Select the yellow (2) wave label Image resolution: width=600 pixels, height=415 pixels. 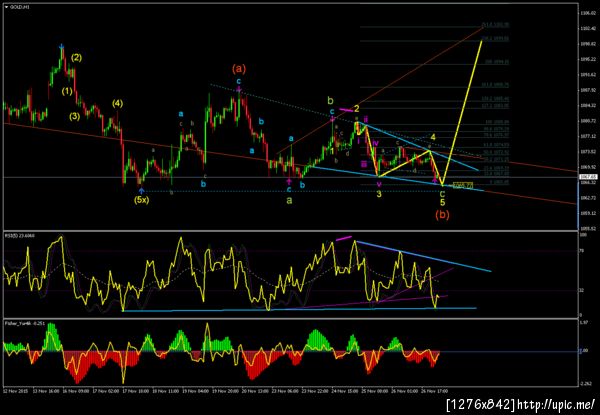pos(76,58)
